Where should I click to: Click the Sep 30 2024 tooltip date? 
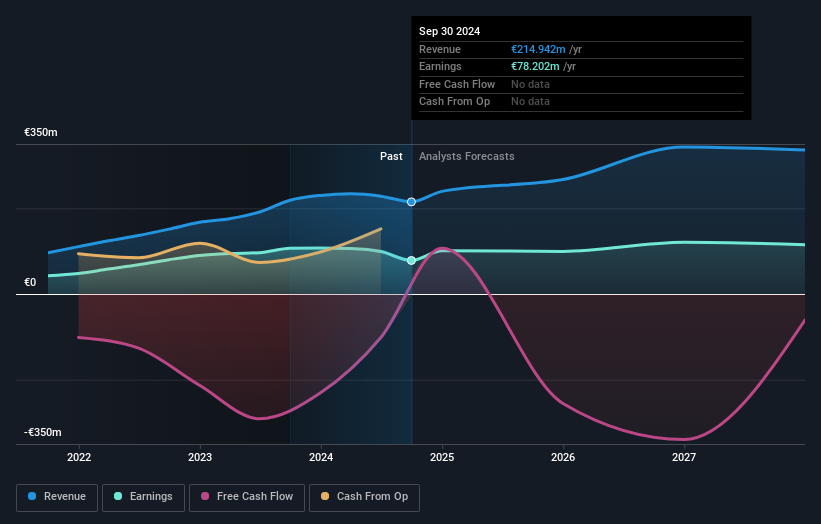point(449,31)
